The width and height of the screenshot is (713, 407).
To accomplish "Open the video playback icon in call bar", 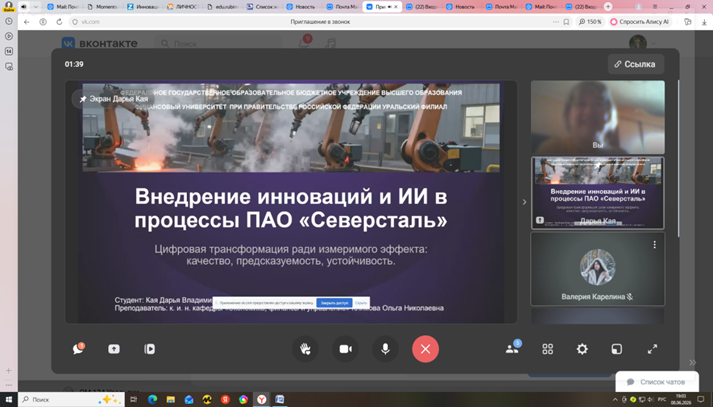I will [x=150, y=349].
